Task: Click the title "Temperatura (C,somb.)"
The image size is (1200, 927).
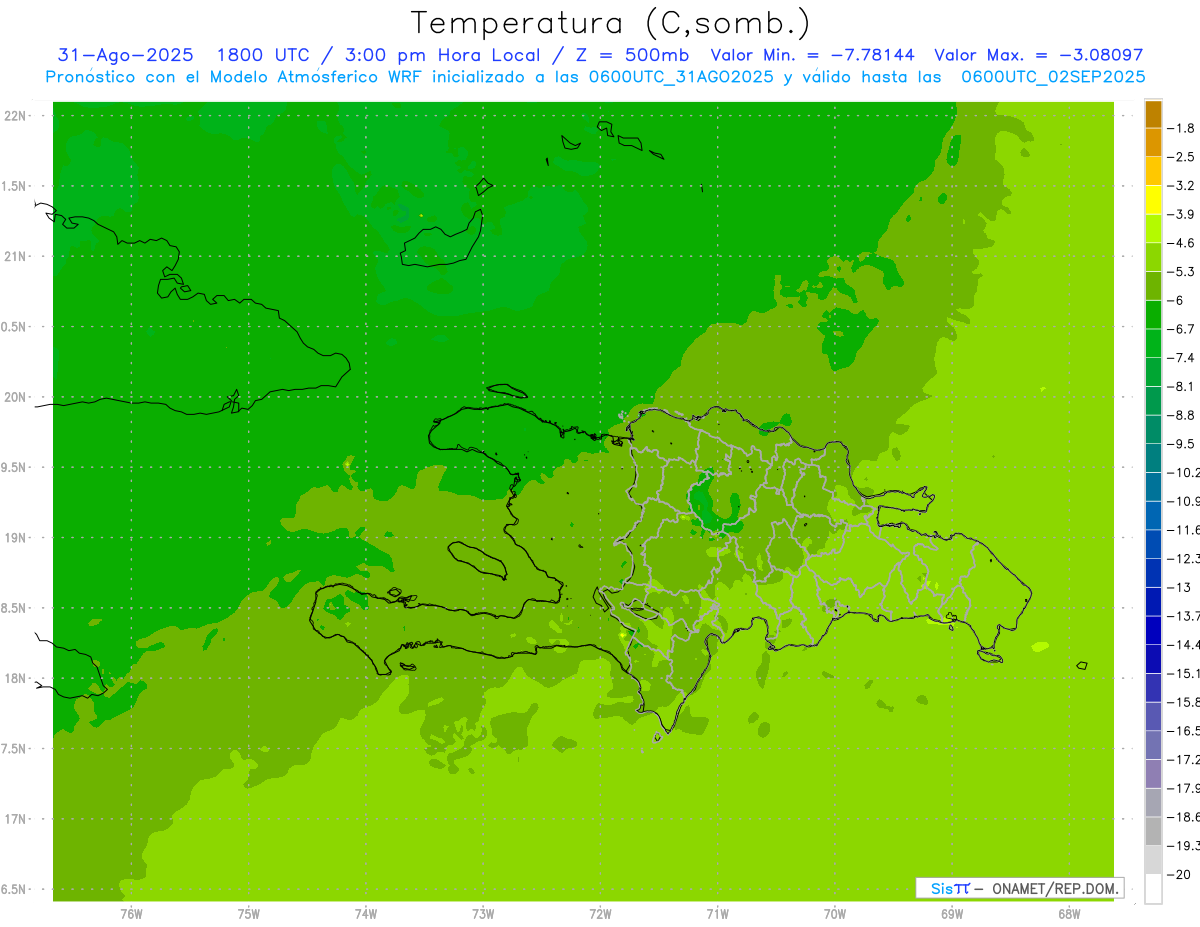Action: [x=610, y=23]
